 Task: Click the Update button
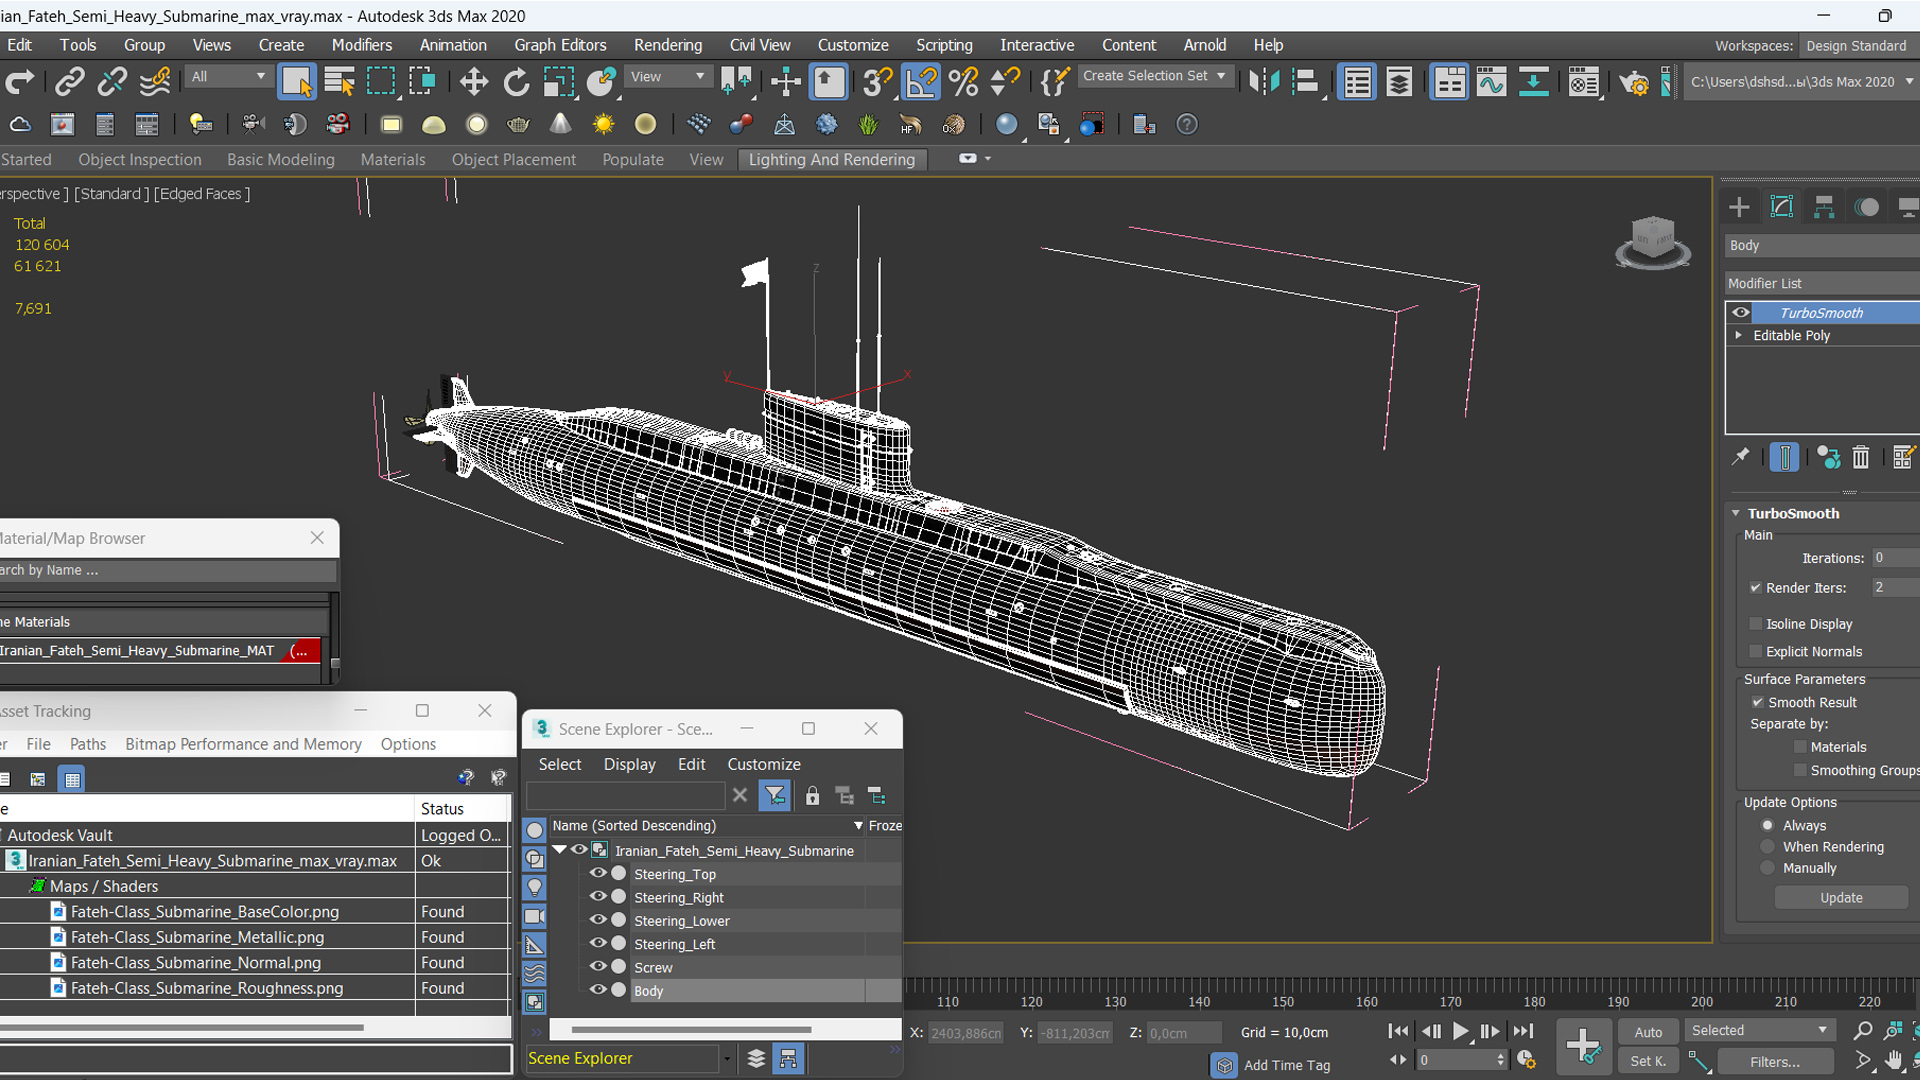[x=1841, y=897]
